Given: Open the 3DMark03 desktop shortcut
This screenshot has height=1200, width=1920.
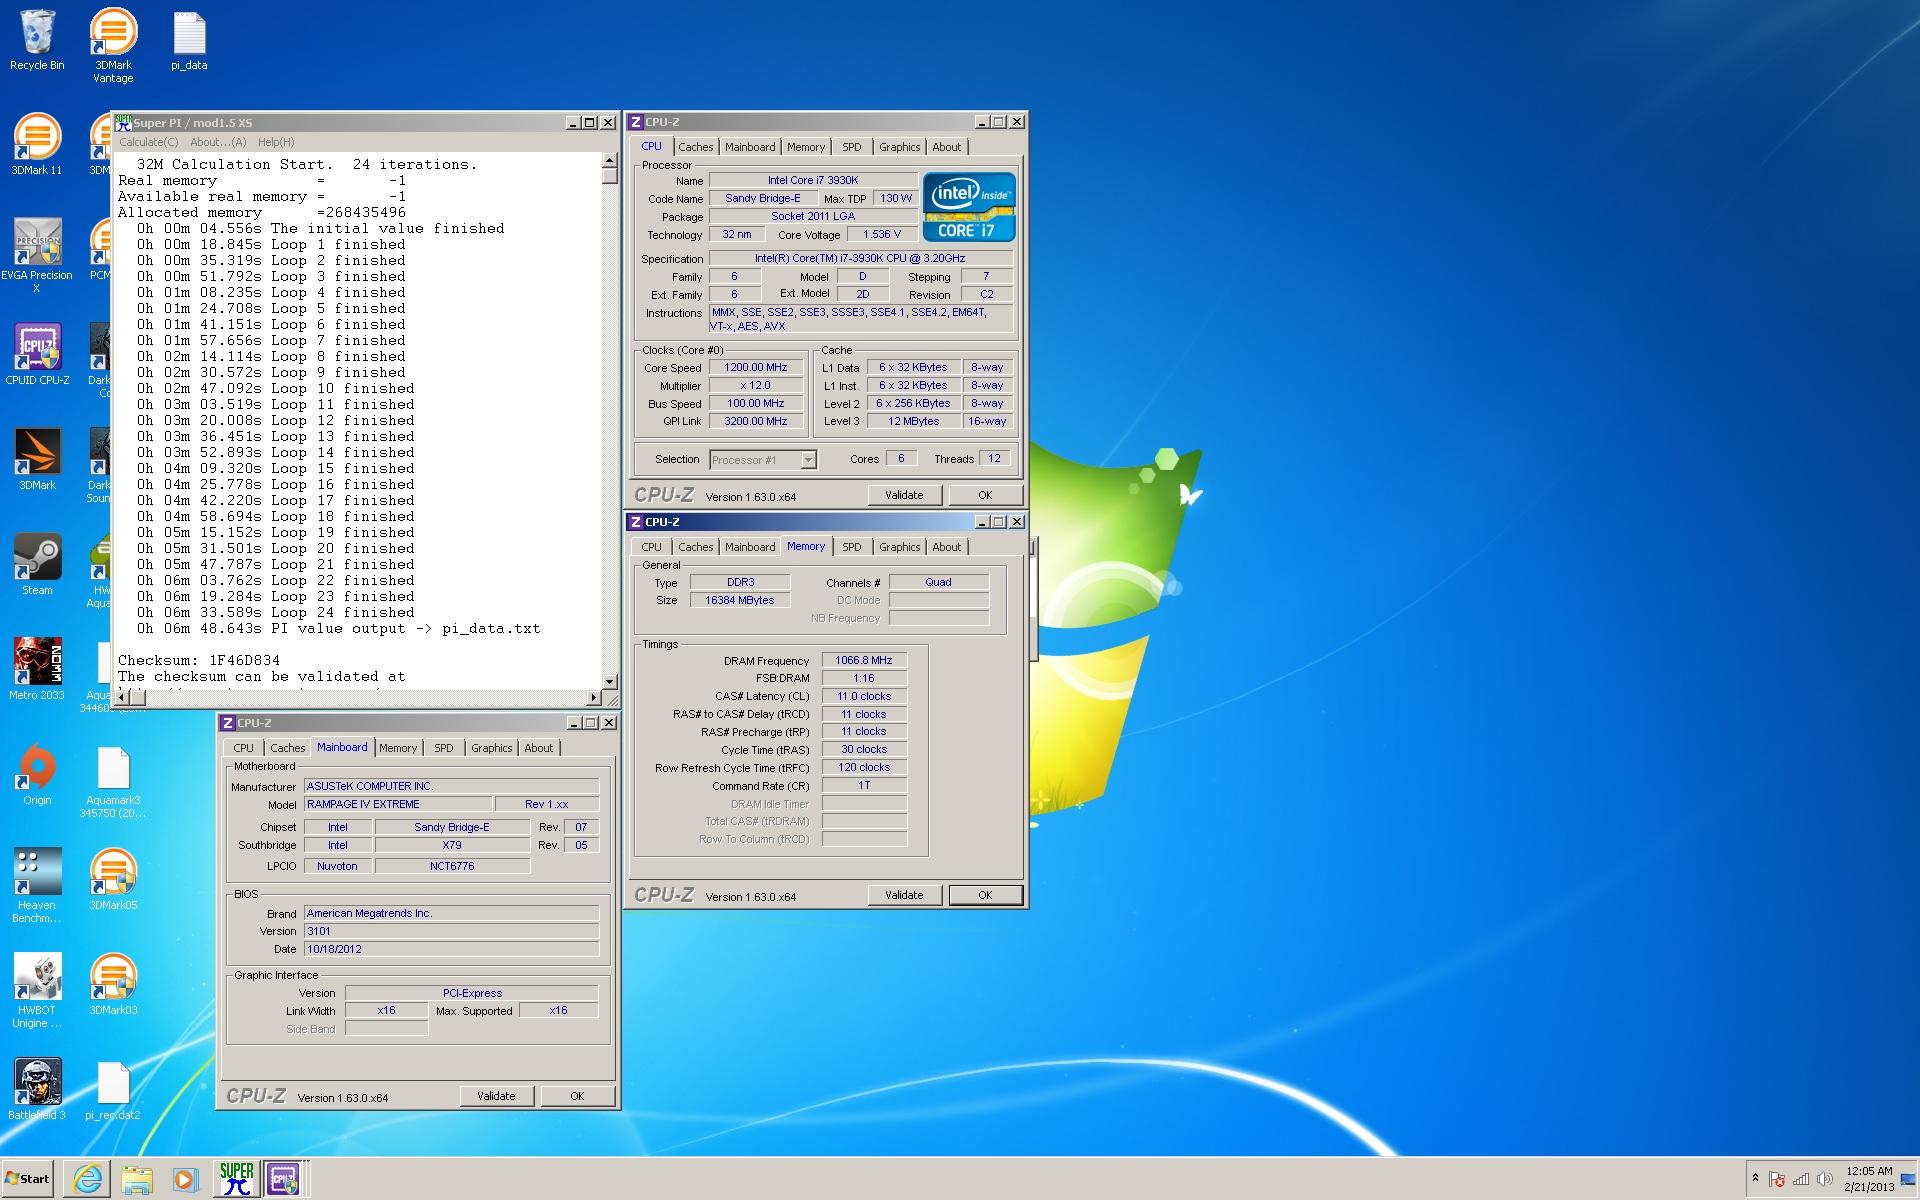Looking at the screenshot, I should pos(113,984).
